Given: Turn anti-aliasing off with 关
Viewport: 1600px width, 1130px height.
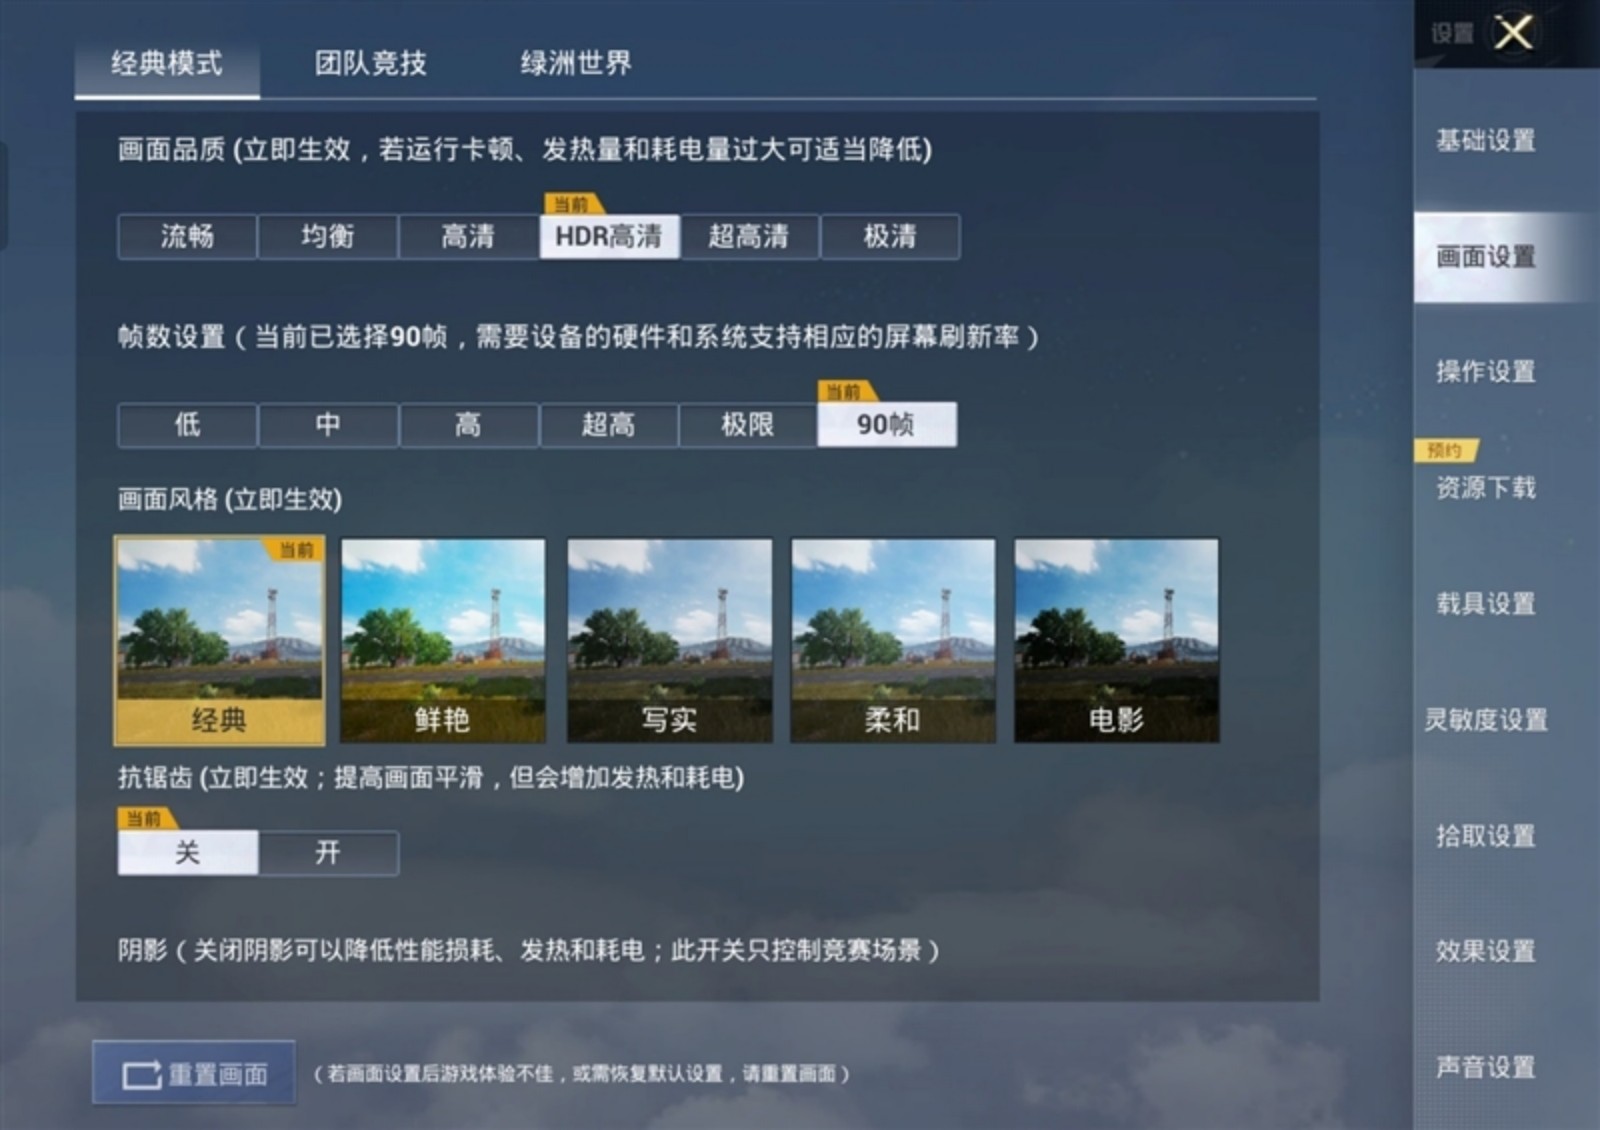Looking at the screenshot, I should 187,853.
